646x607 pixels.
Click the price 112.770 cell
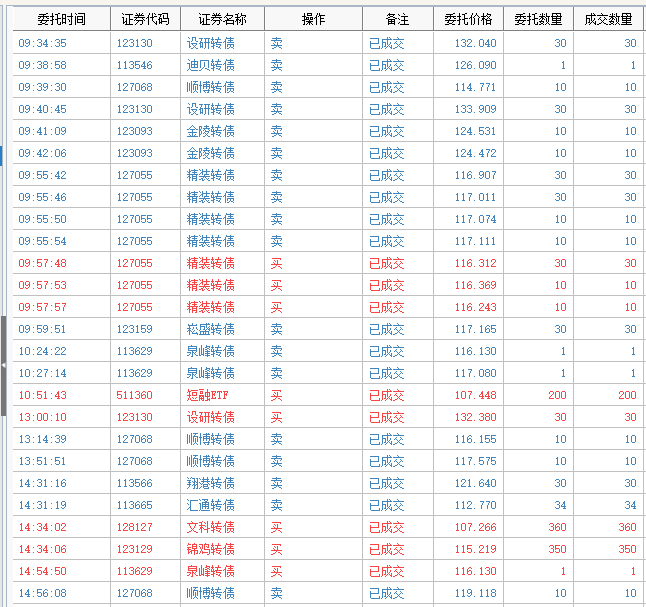click(x=475, y=505)
